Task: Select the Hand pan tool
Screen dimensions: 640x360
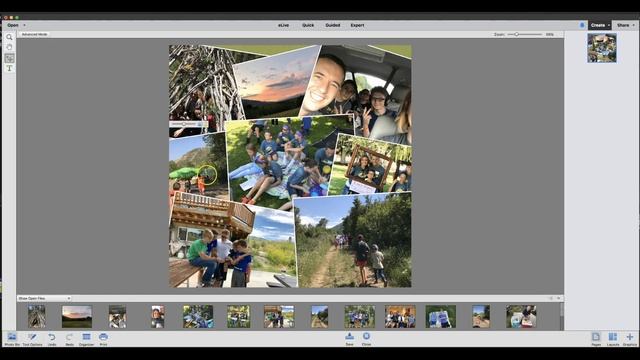Action: tap(9, 47)
